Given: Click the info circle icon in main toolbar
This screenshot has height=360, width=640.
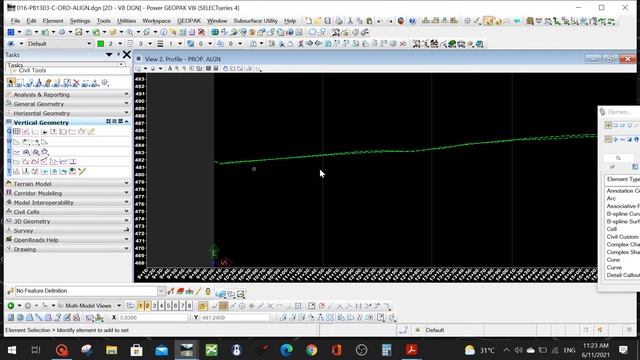Looking at the screenshot, I should (x=163, y=32).
